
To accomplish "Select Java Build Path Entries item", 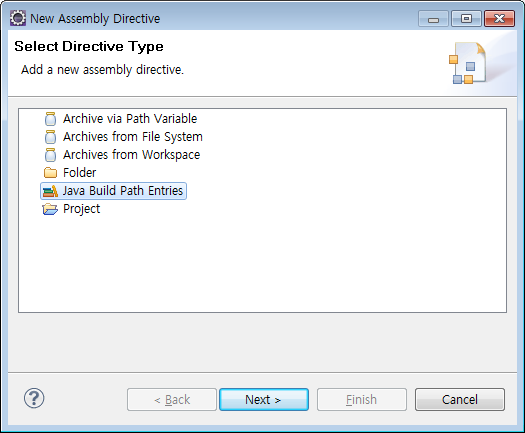I will point(113,191).
